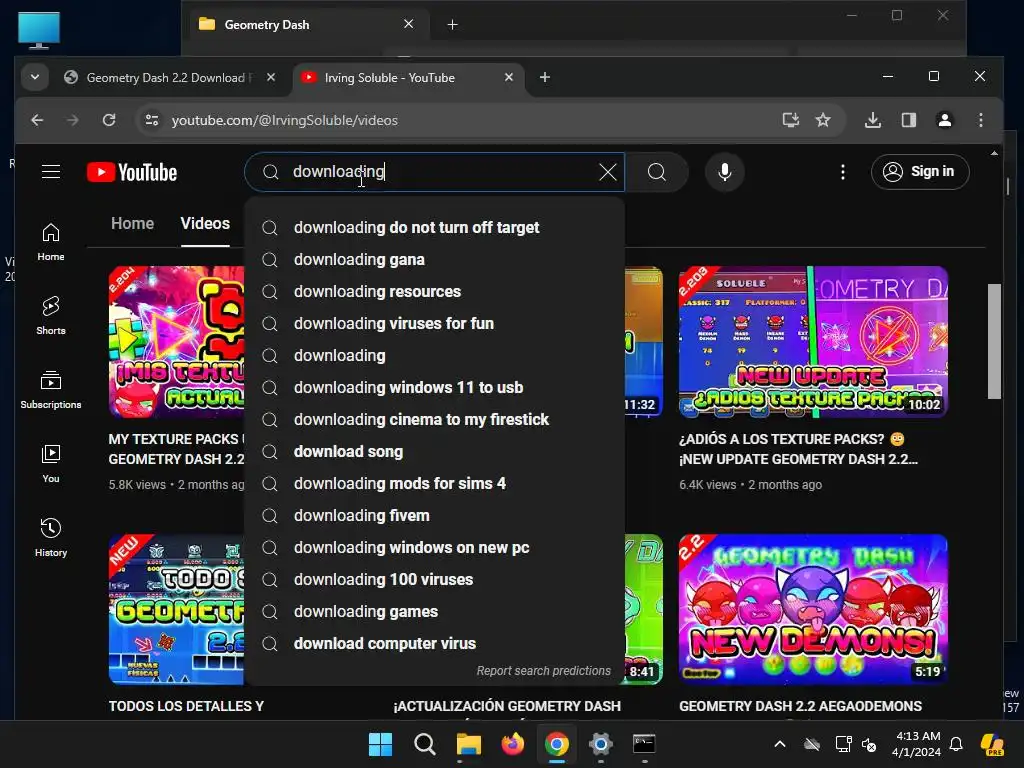The image size is (1024, 768).
Task: Open Windows taskbar Search
Action: (424, 744)
